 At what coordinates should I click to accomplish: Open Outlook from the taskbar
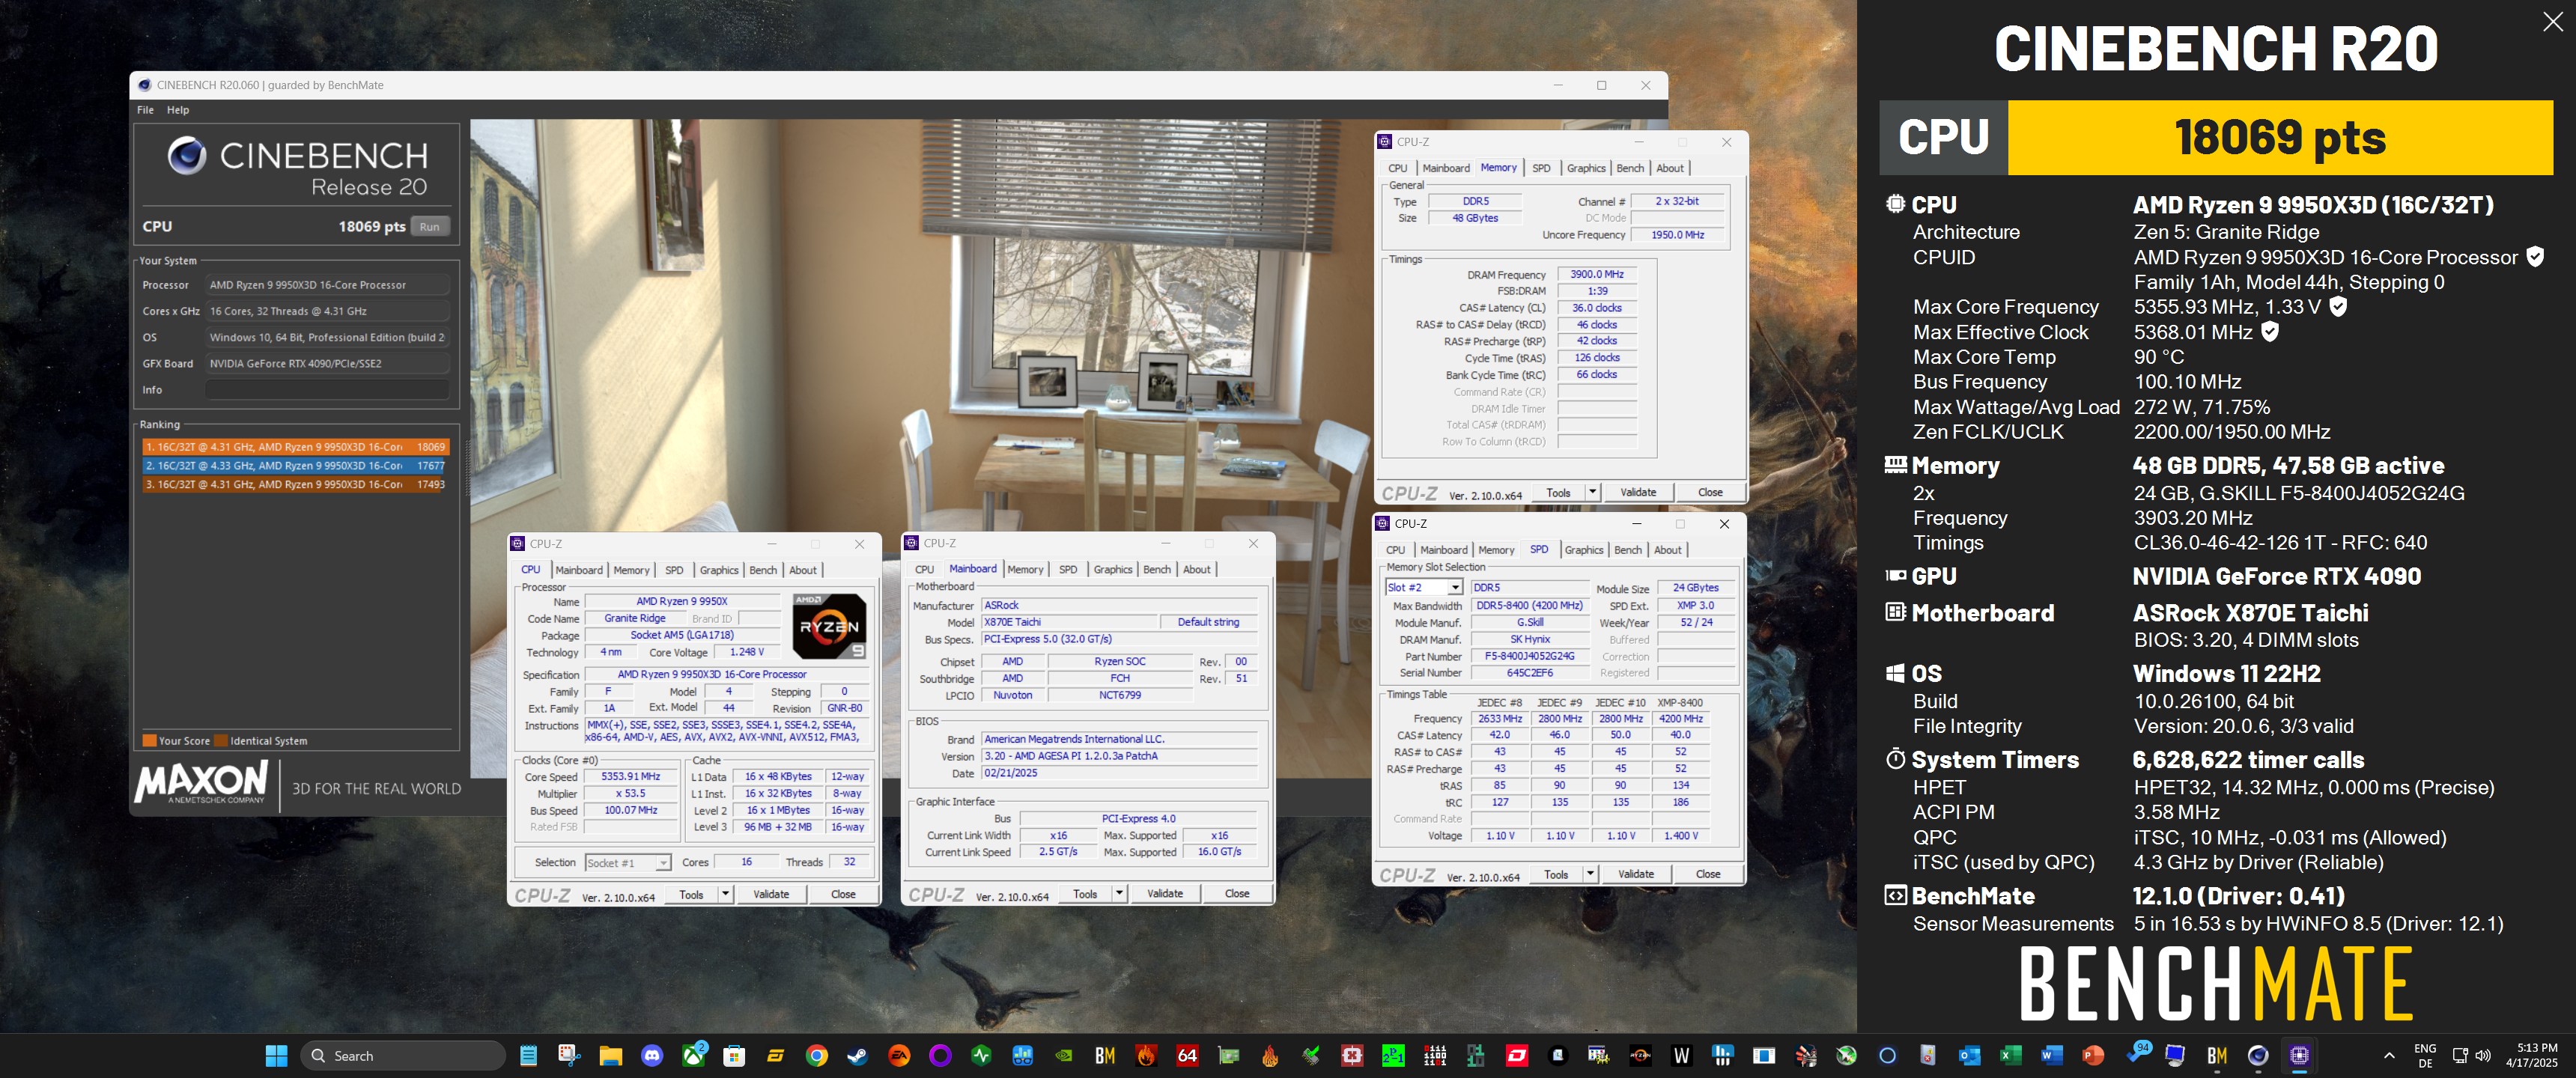(x=1969, y=1055)
